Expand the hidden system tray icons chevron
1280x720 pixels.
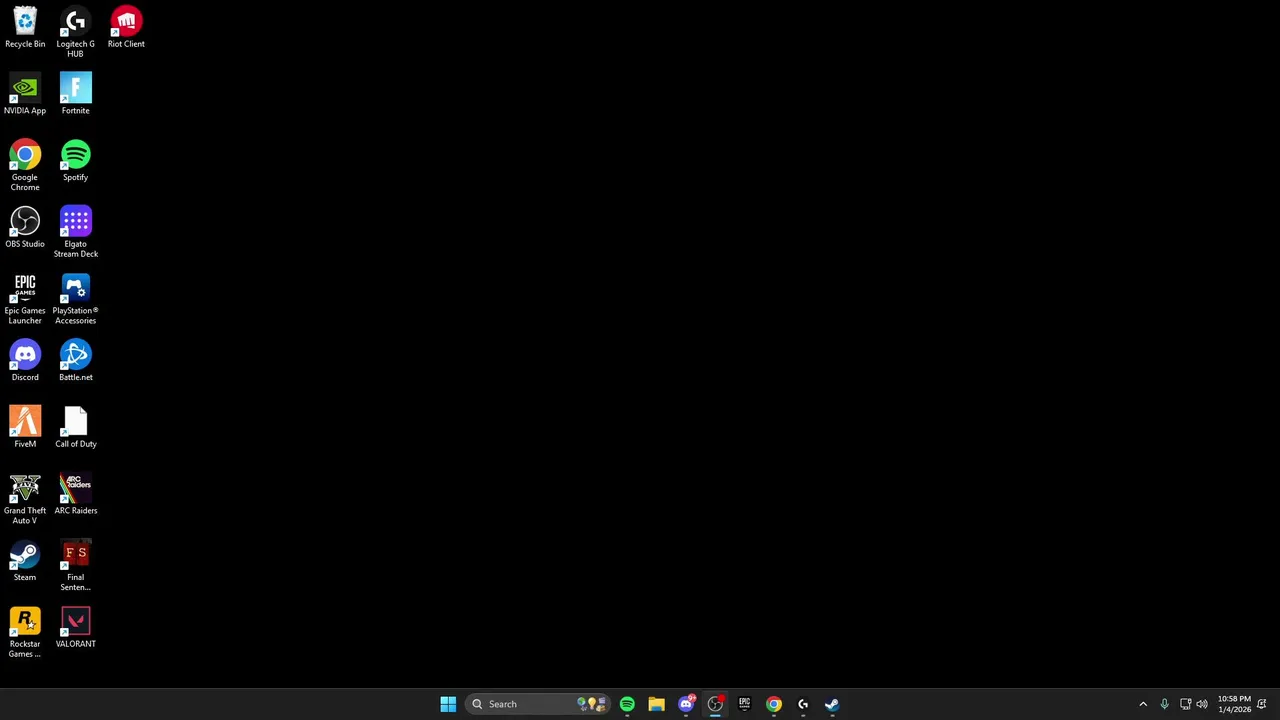coord(1143,704)
